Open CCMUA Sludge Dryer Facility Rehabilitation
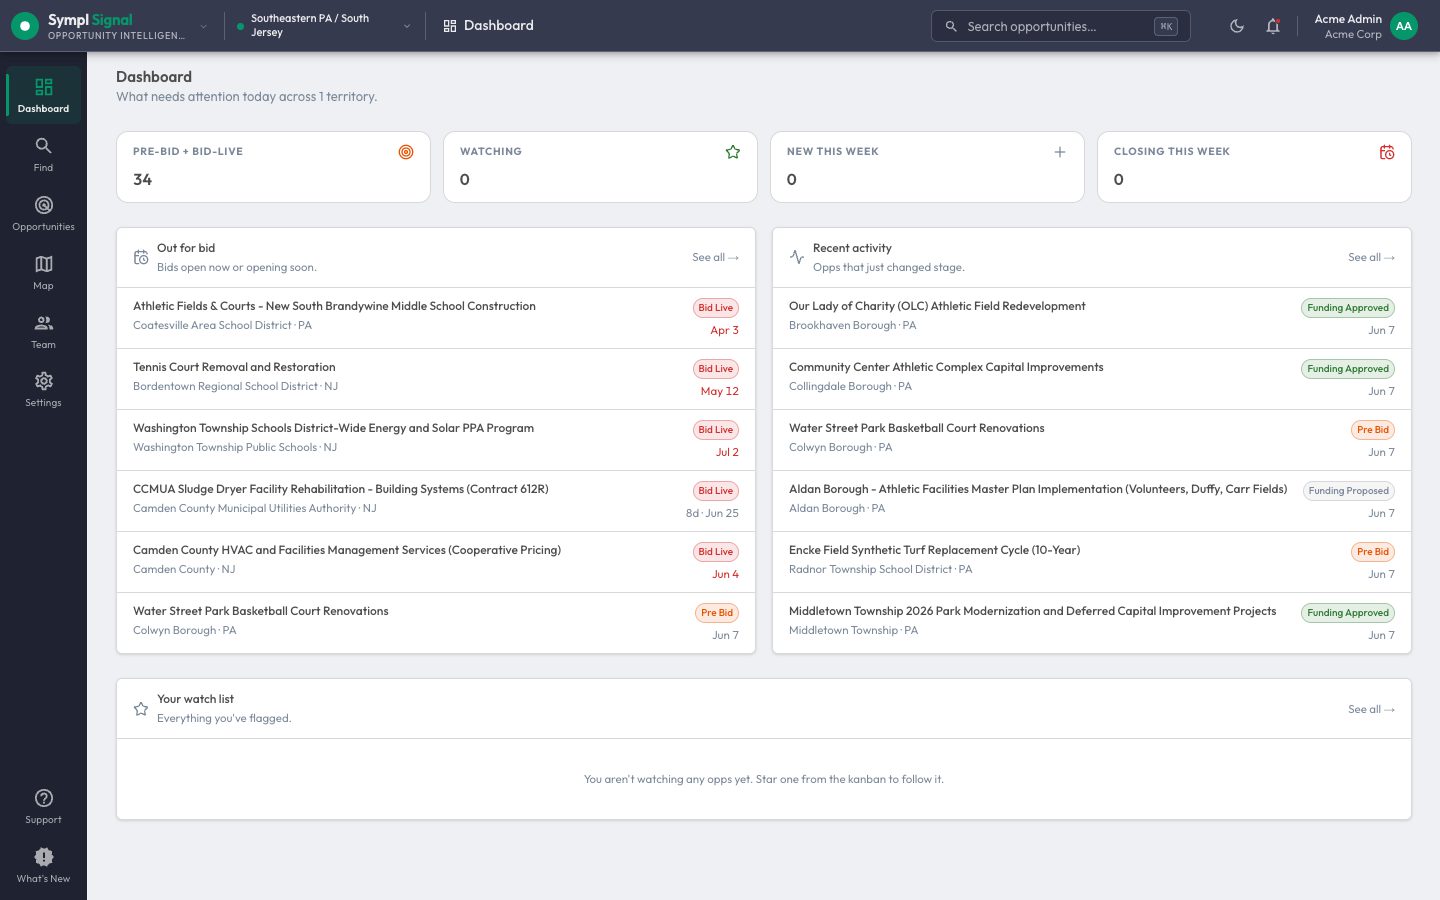Viewport: 1440px width, 900px height. pos(436,501)
